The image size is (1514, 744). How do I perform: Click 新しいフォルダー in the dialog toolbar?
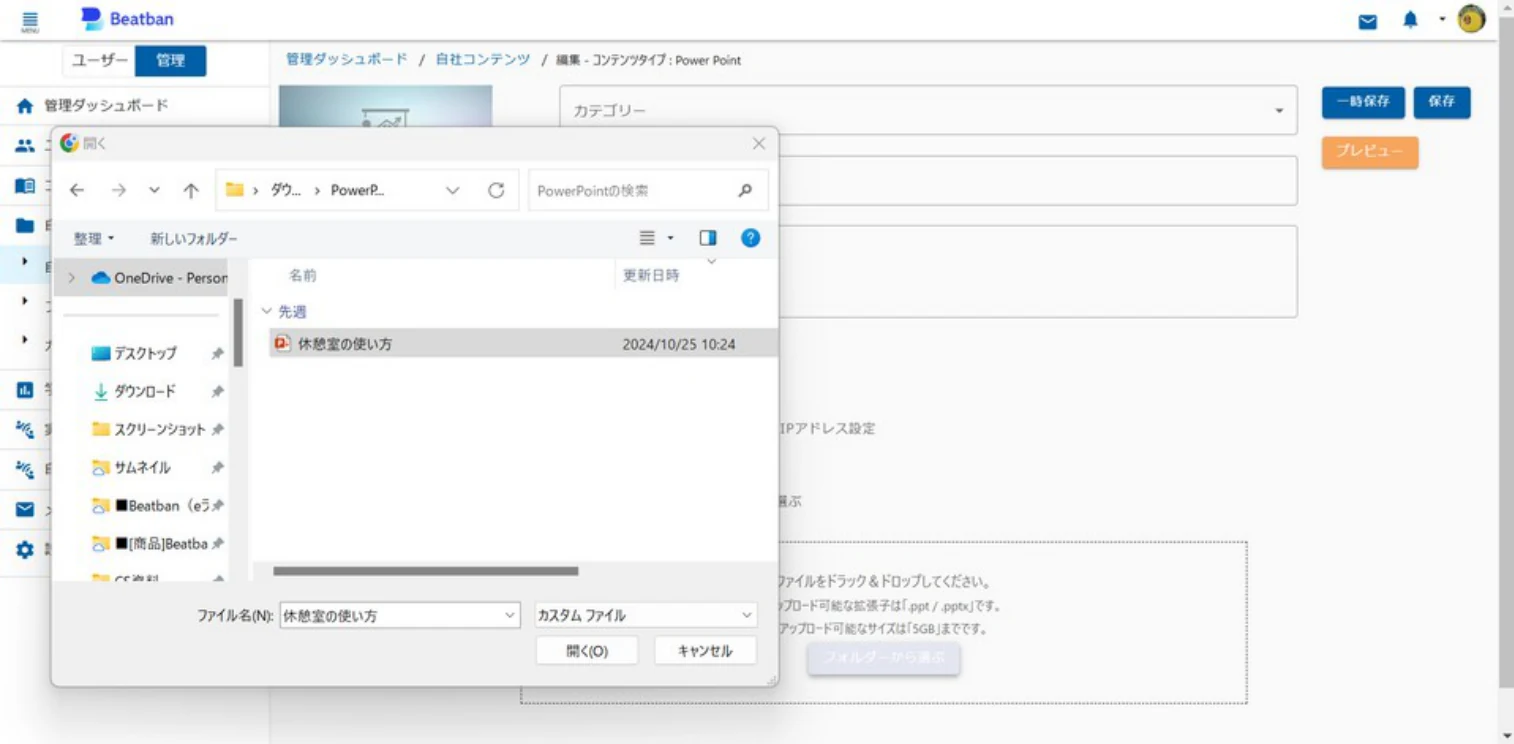click(x=194, y=239)
